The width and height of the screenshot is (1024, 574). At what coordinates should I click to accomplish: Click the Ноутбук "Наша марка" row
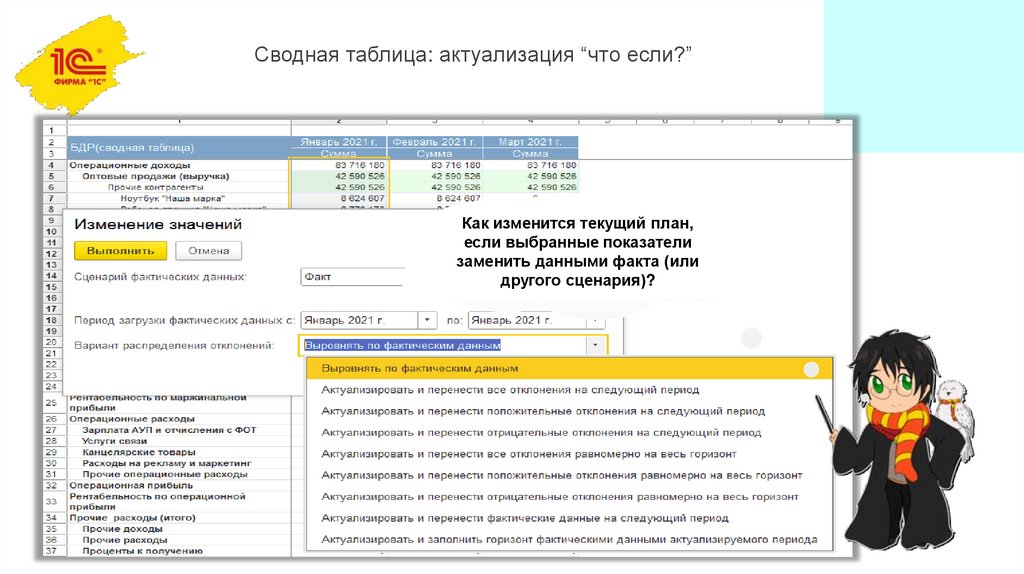point(172,199)
